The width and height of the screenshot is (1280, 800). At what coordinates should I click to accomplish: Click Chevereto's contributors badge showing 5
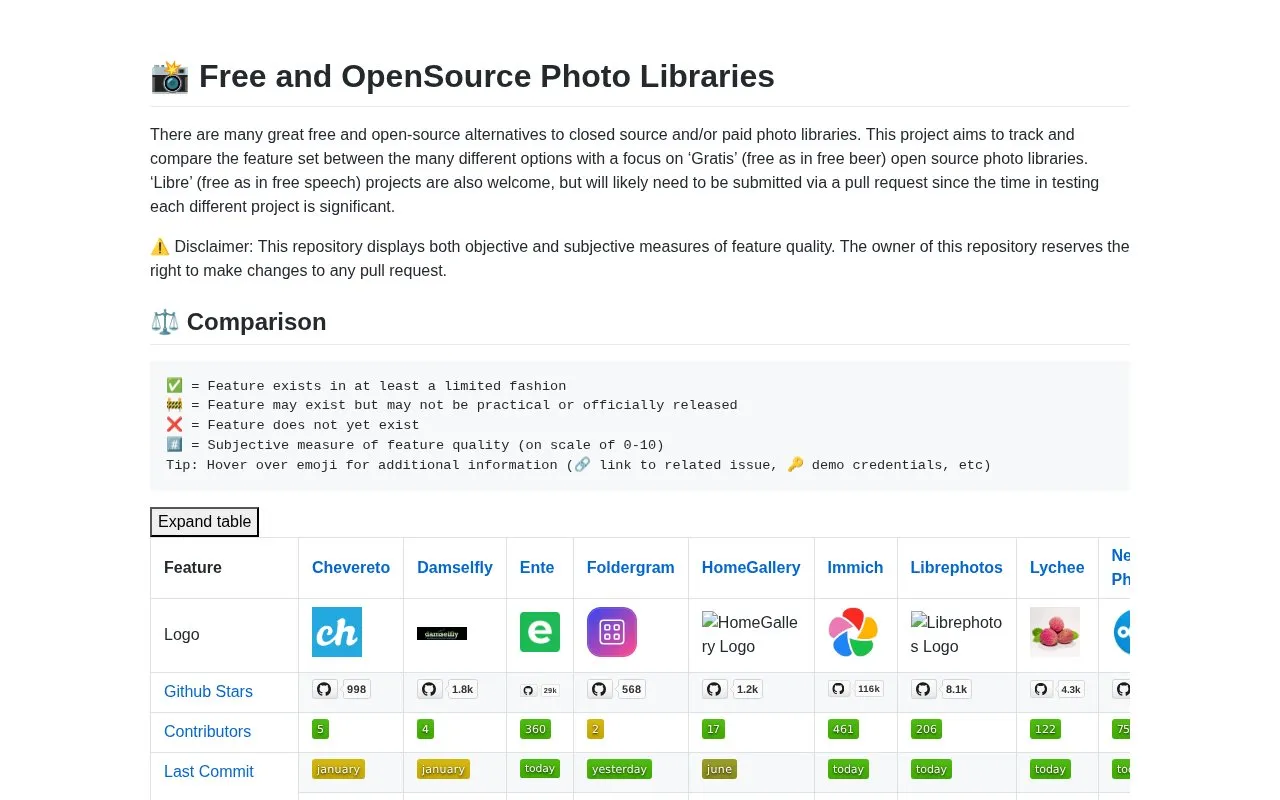(321, 729)
